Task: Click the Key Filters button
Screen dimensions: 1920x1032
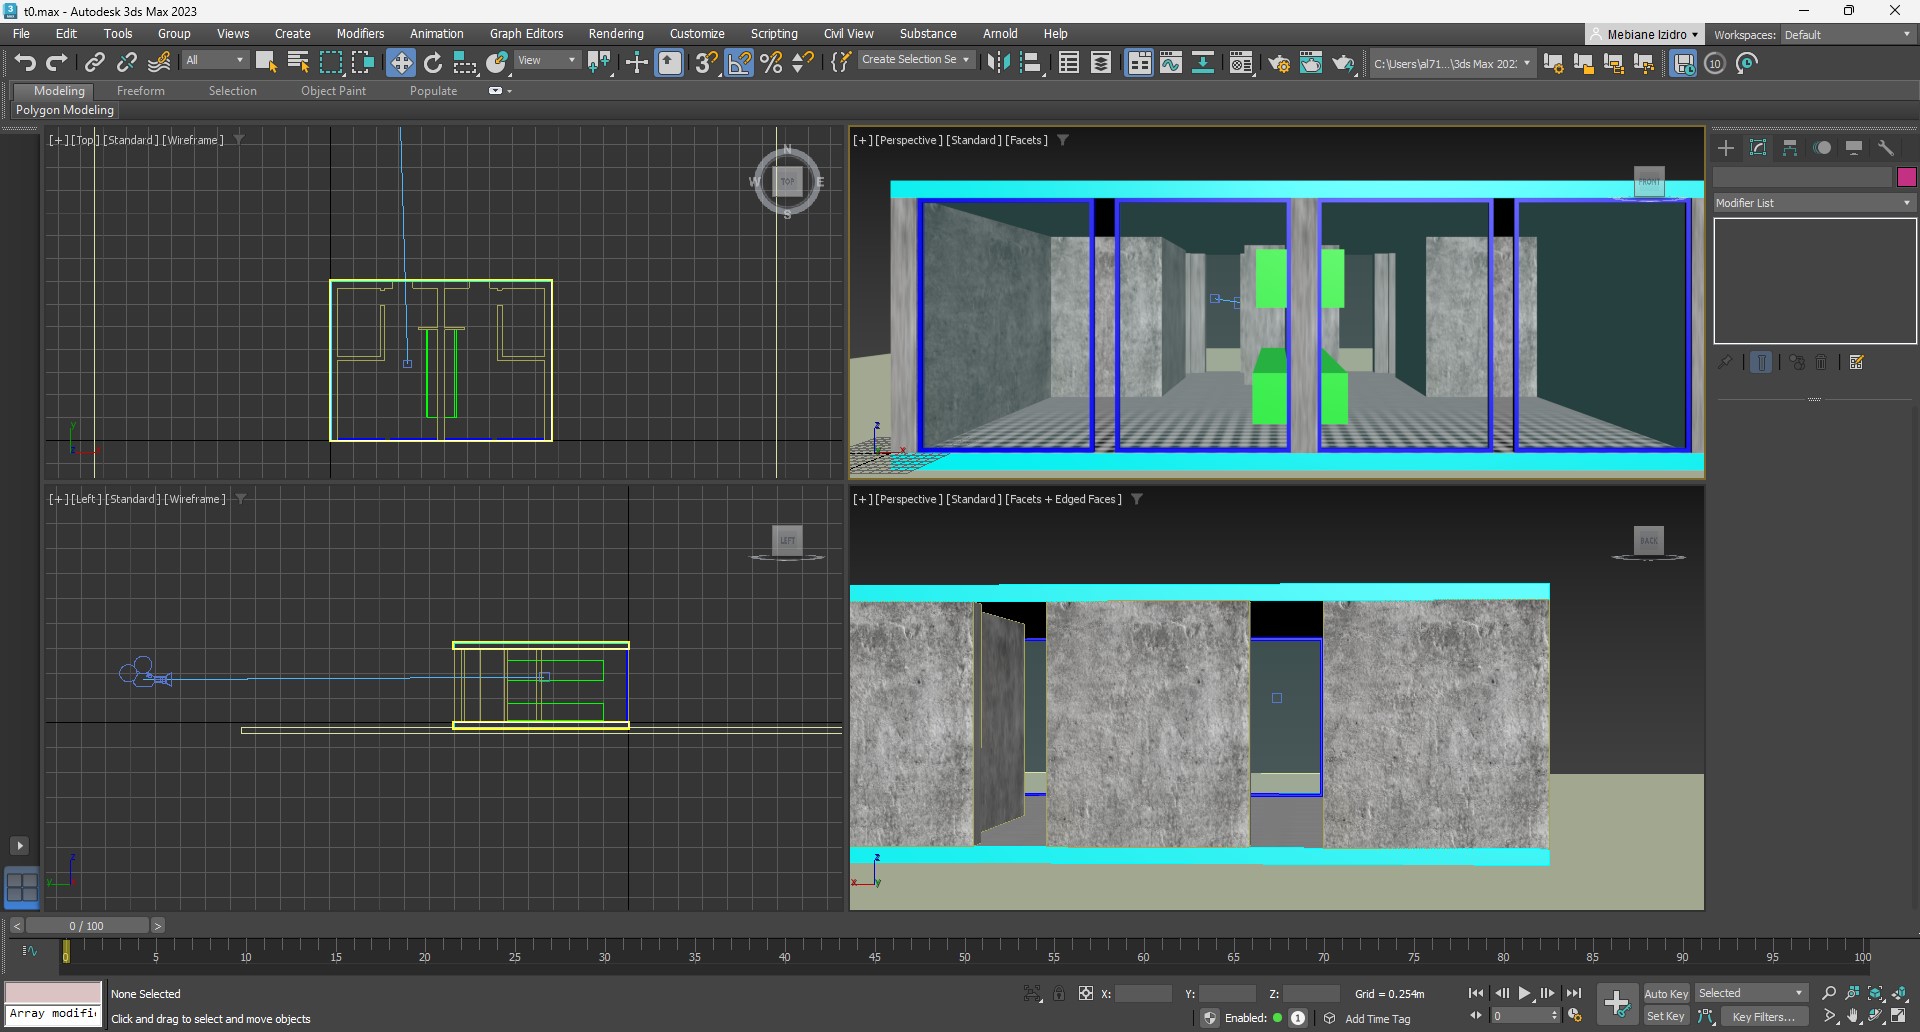Action: coord(1763,1016)
